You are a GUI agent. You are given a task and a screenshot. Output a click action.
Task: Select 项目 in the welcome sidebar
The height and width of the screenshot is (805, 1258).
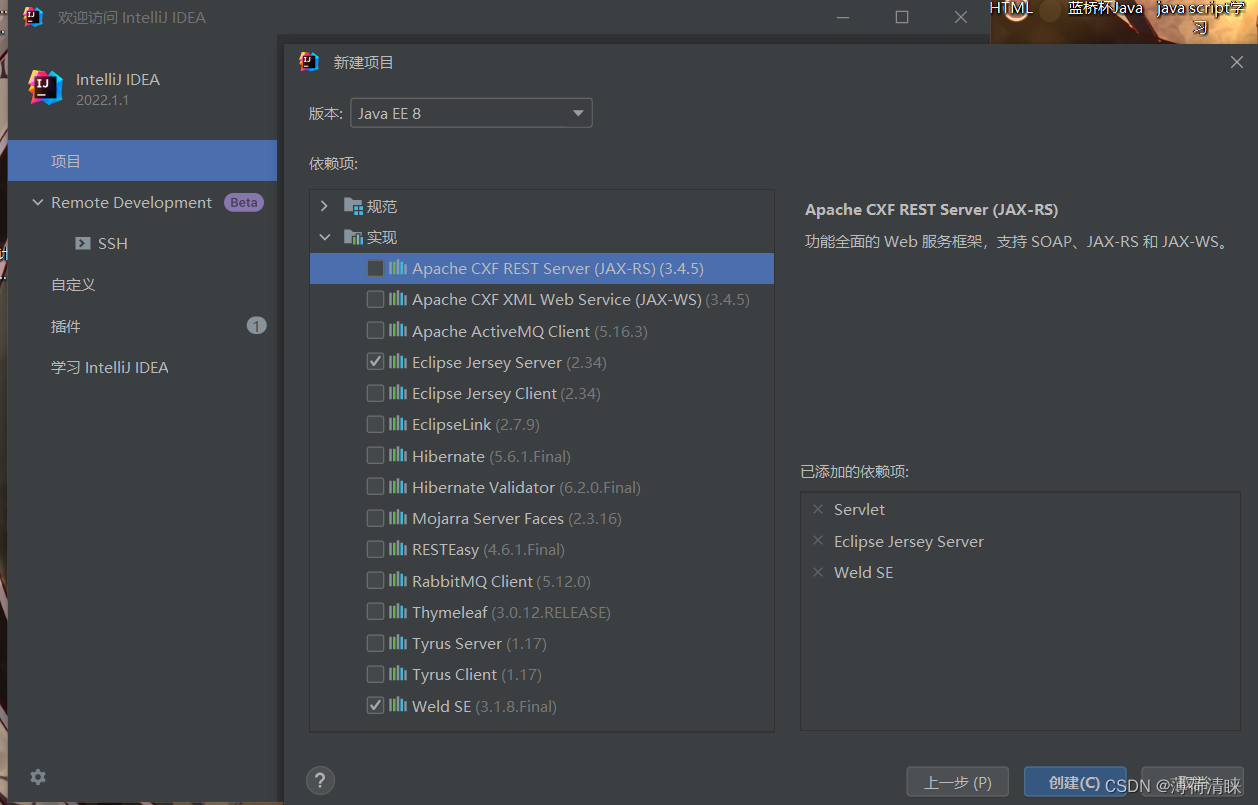[x=142, y=161]
